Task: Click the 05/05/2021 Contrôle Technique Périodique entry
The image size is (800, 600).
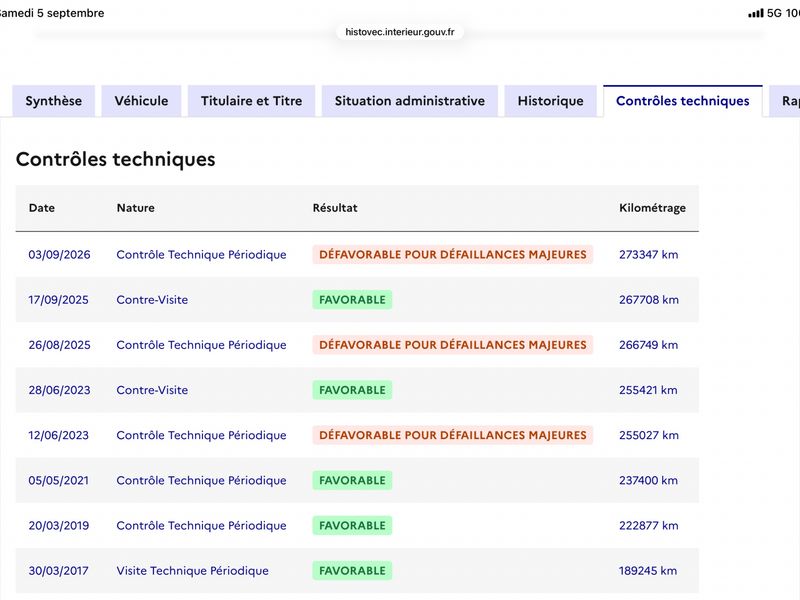Action: pyautogui.click(x=202, y=480)
